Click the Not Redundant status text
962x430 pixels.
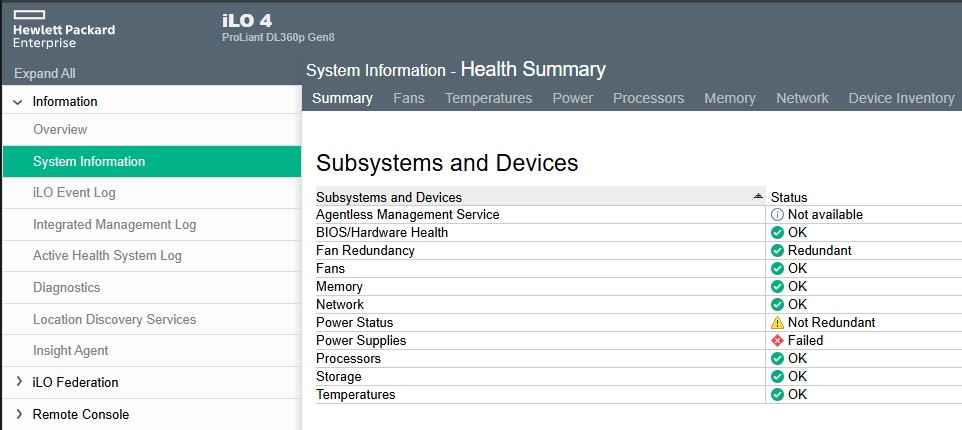click(x=831, y=323)
